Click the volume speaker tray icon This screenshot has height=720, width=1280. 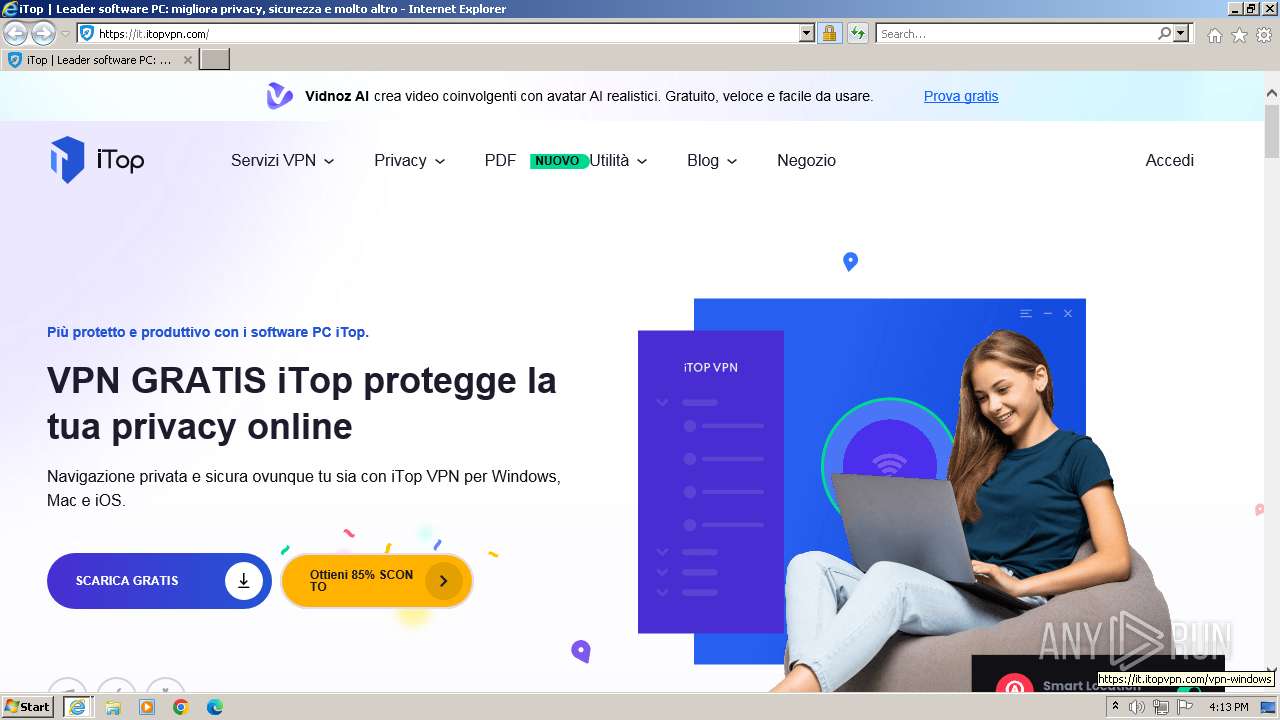(x=1137, y=707)
